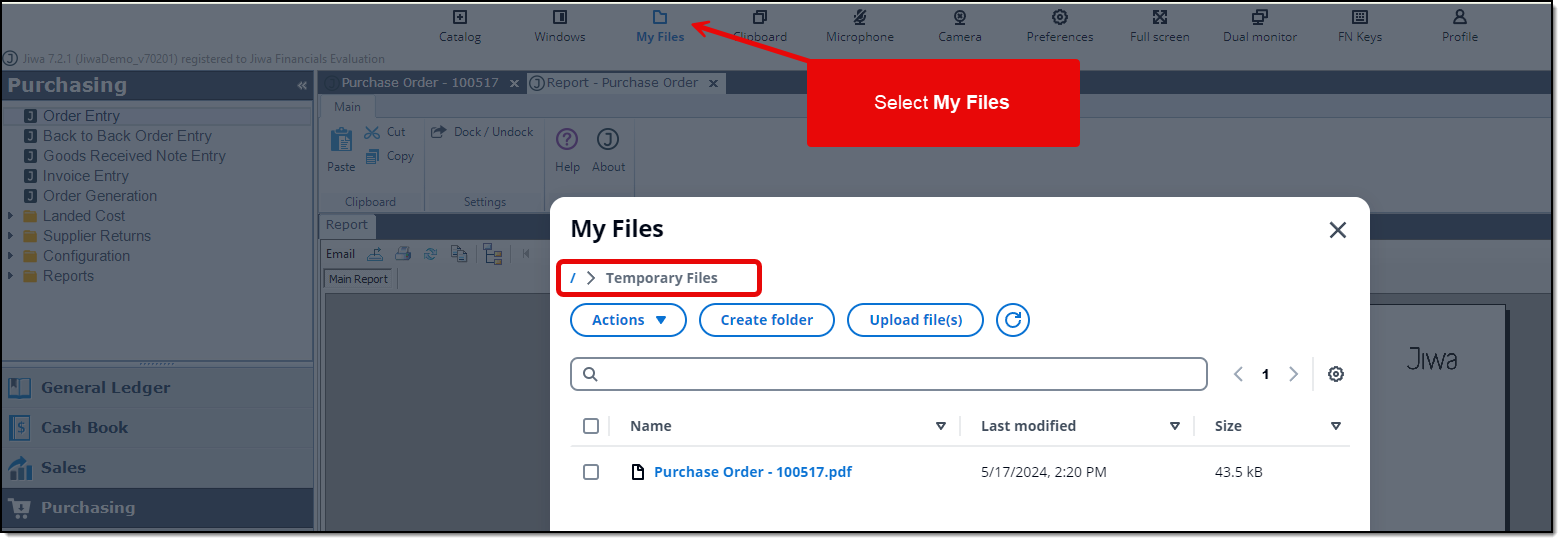The width and height of the screenshot is (1562, 542).
Task: Select the My Files folder icon
Action: pyautogui.click(x=660, y=17)
